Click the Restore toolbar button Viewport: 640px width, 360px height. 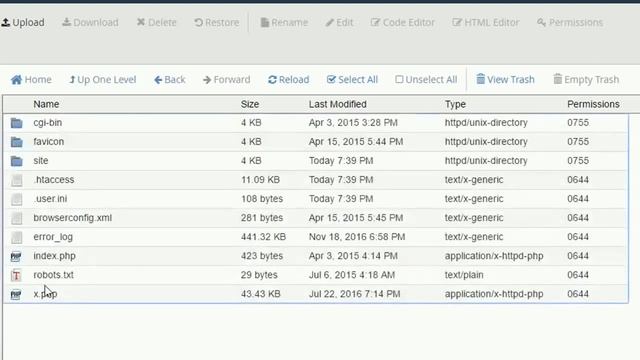point(217,22)
